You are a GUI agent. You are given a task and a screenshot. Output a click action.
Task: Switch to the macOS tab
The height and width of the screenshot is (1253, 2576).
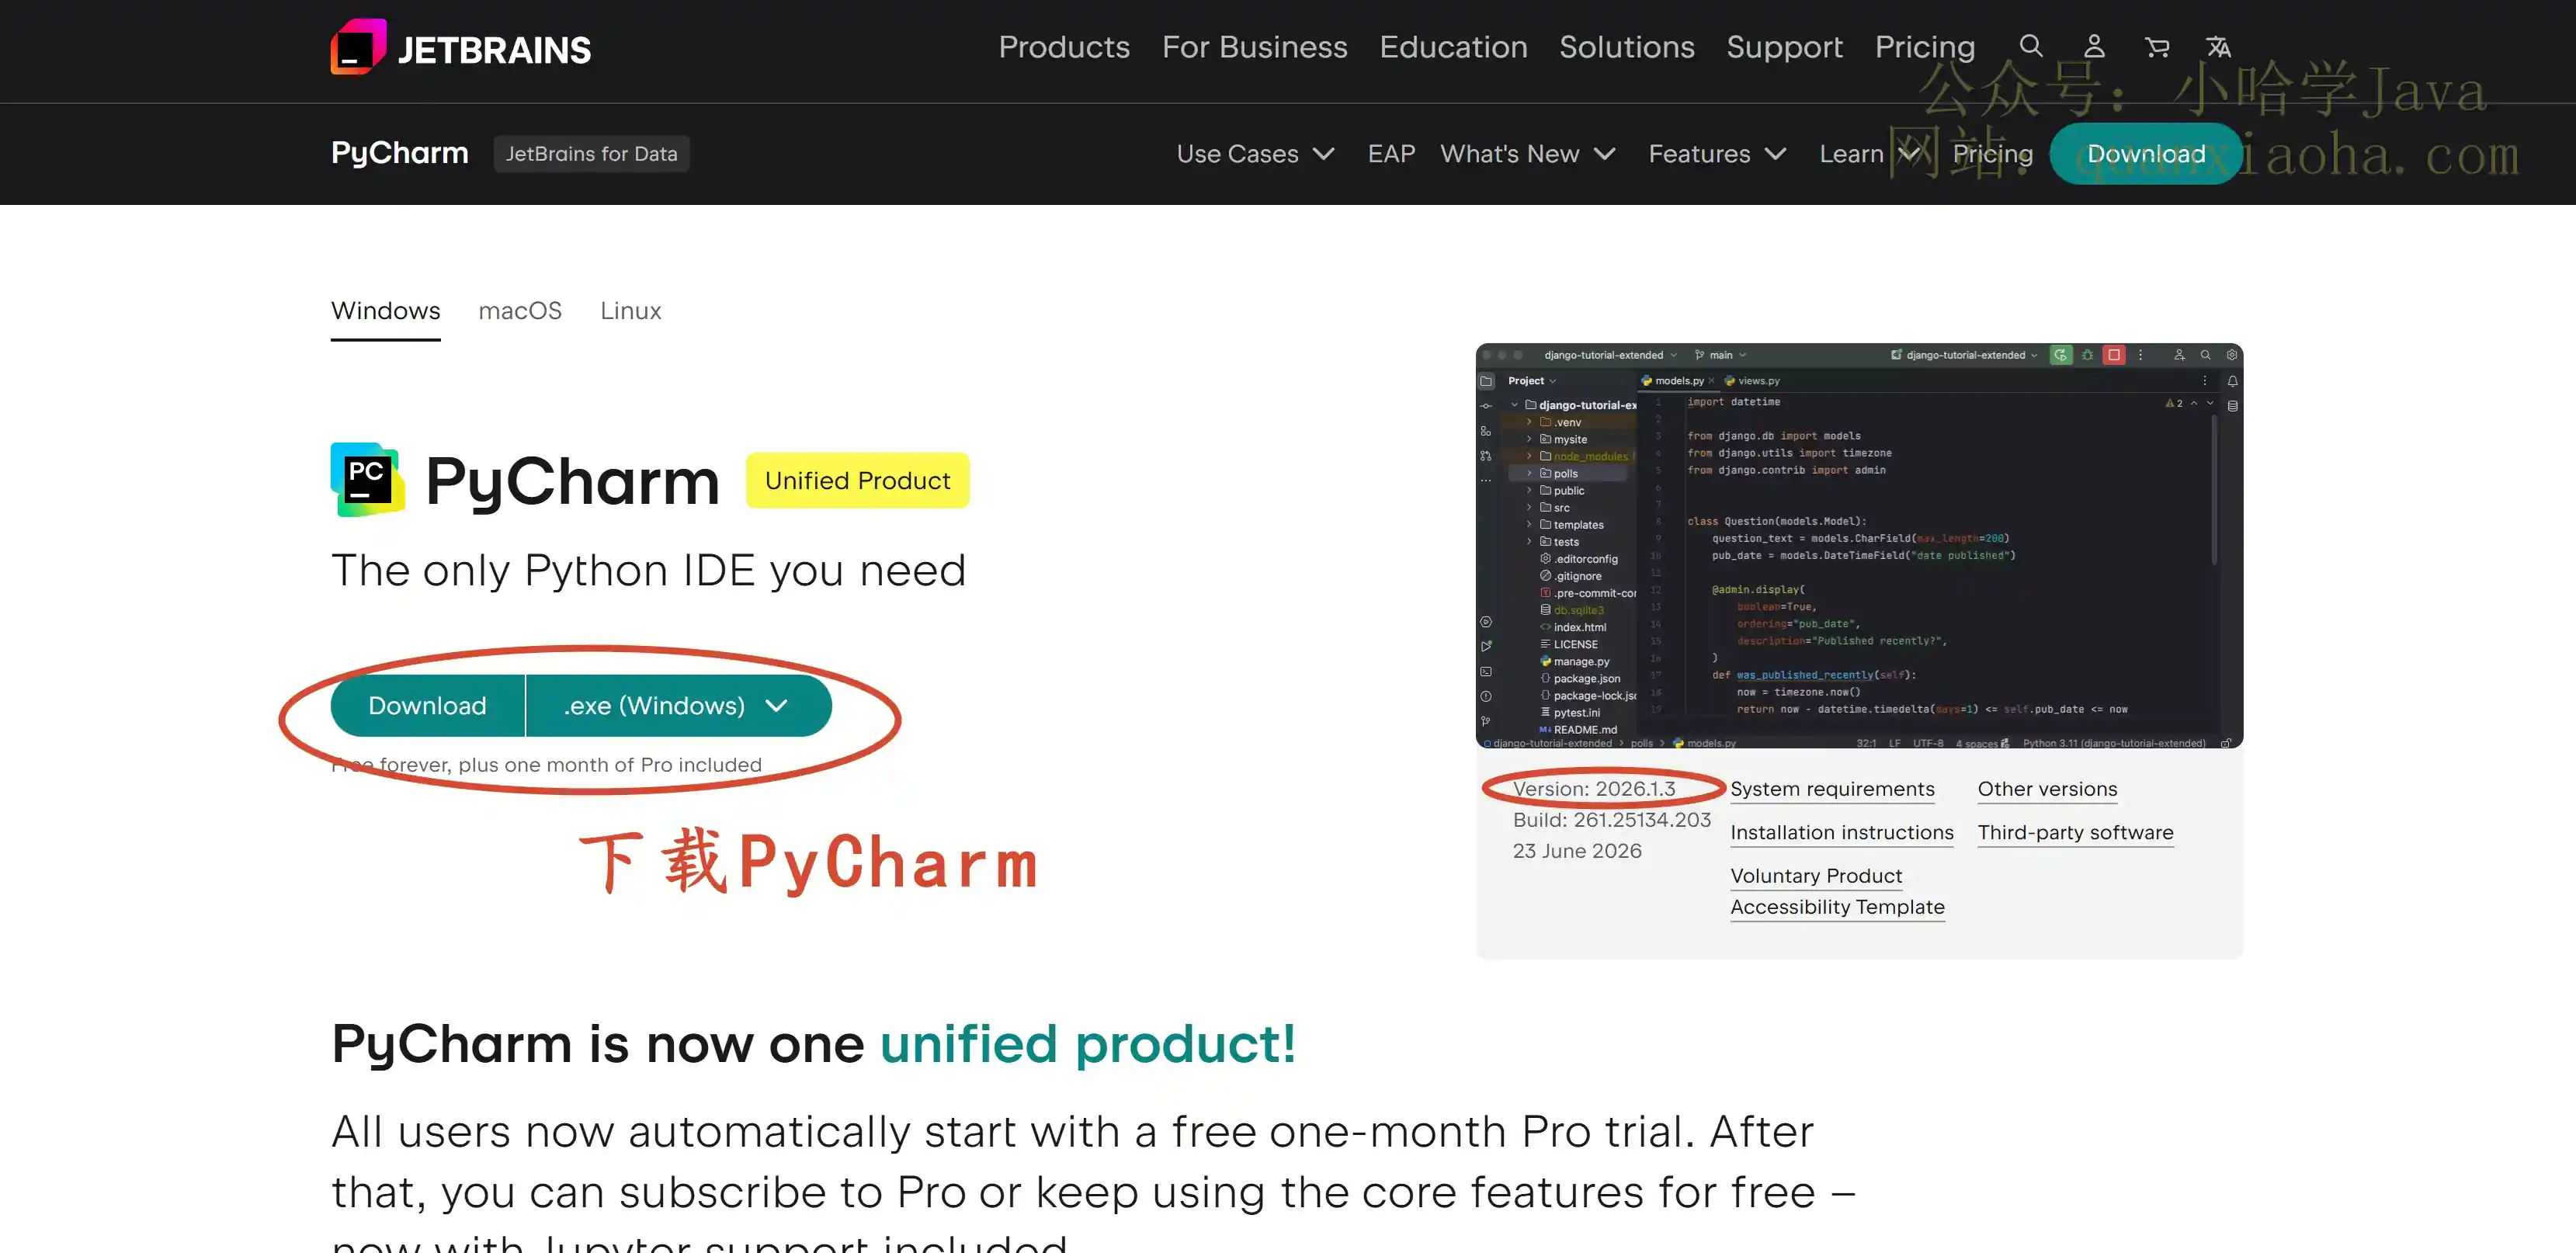520,311
